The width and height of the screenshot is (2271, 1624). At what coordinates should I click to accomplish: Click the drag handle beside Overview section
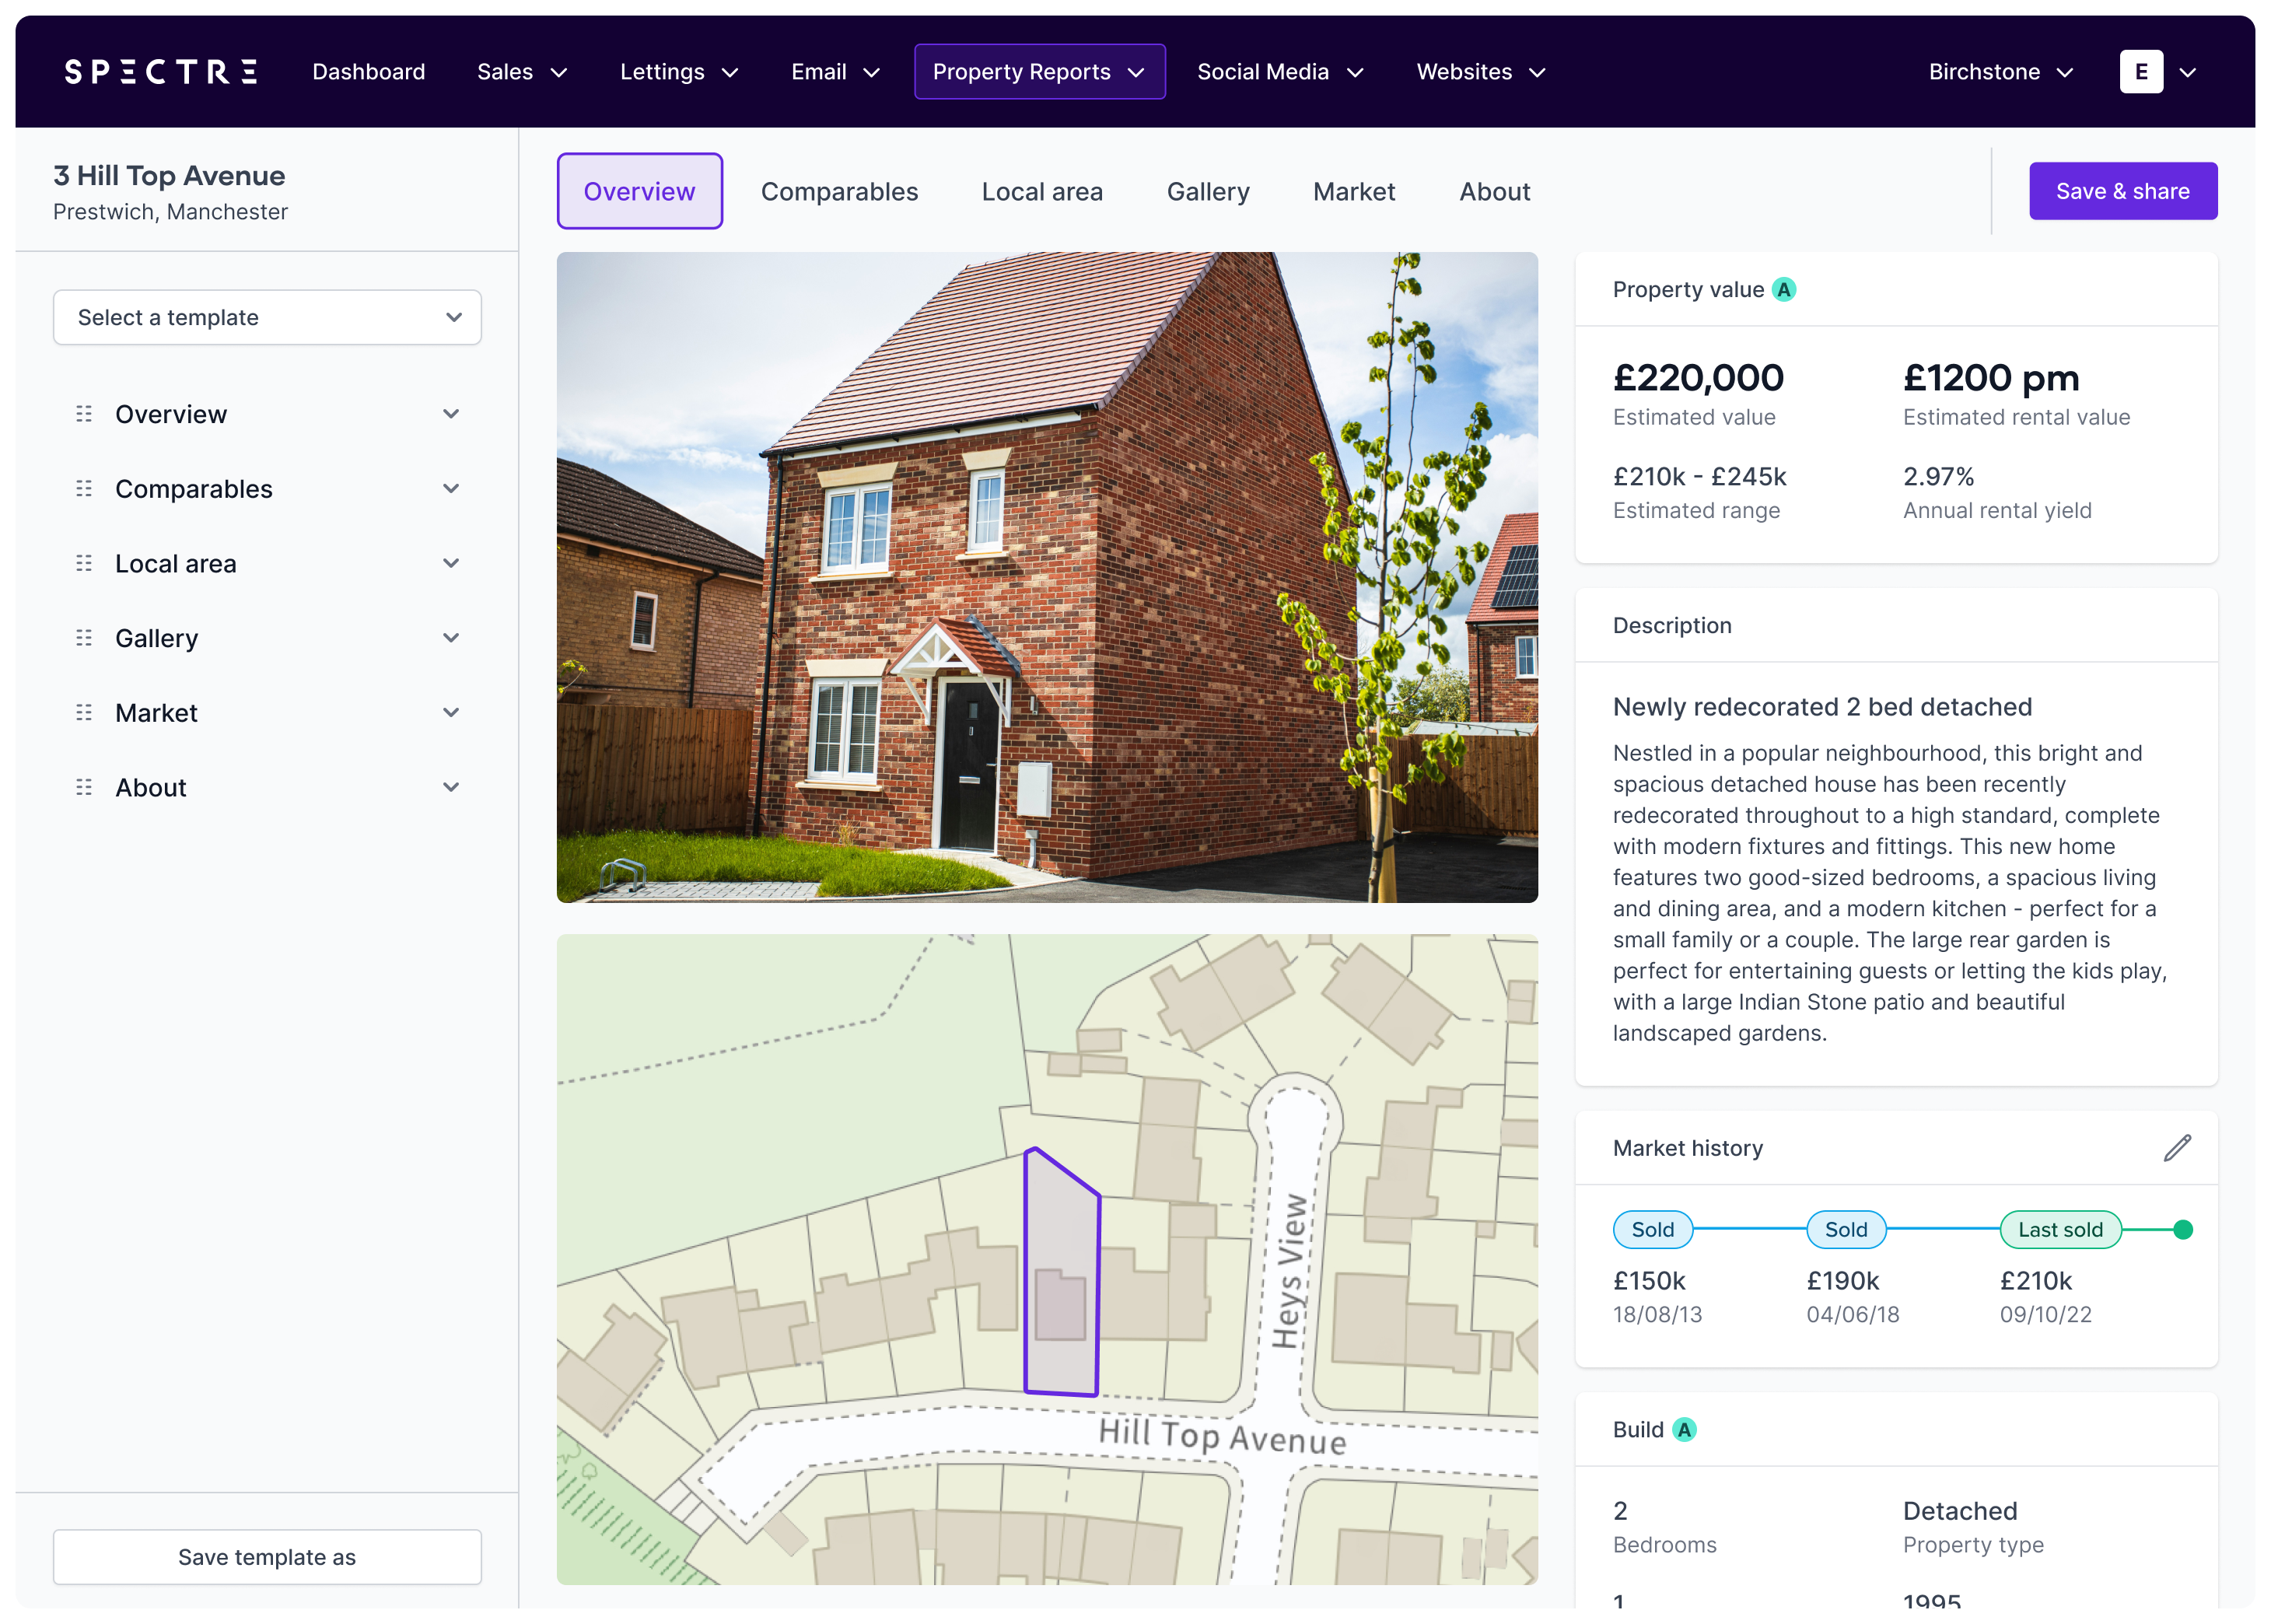[x=84, y=414]
